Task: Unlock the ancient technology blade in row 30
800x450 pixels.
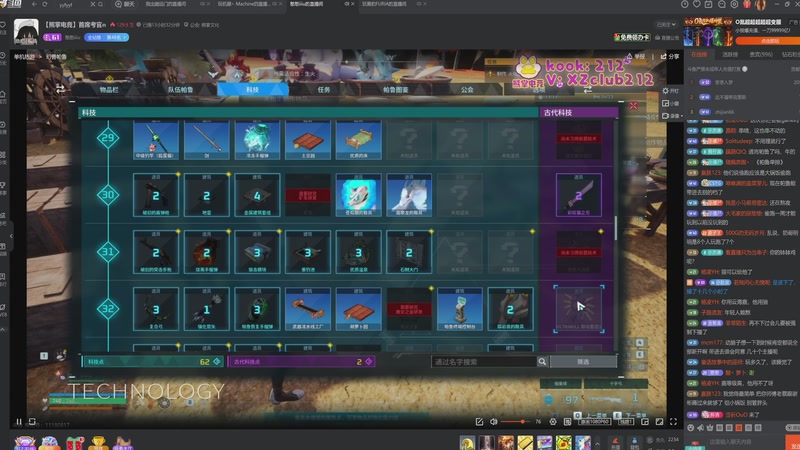Action: pos(579,195)
